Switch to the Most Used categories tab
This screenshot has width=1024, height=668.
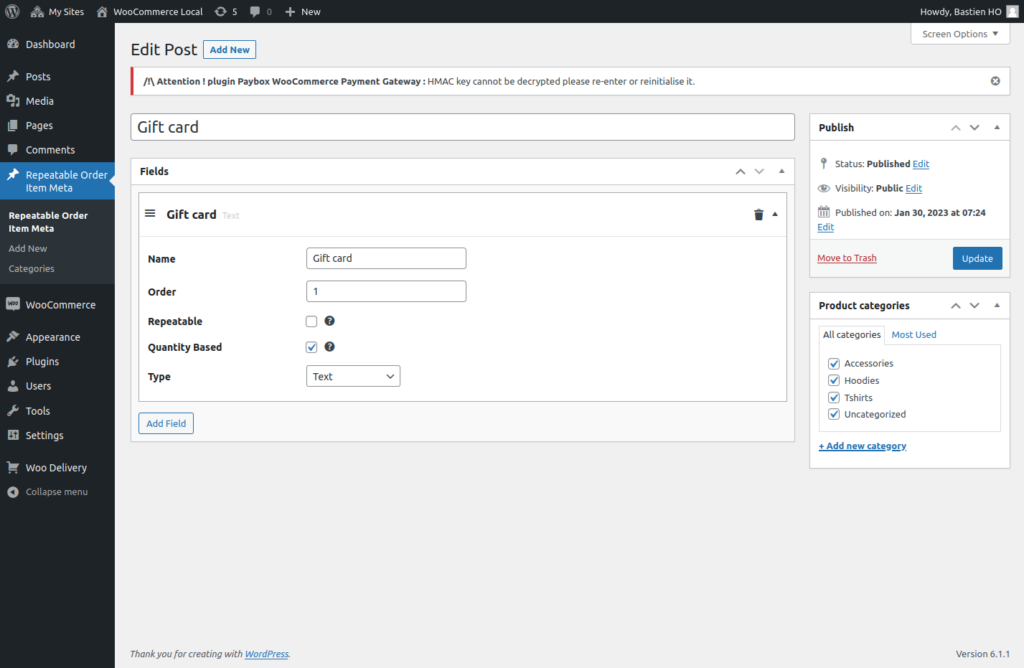(913, 334)
